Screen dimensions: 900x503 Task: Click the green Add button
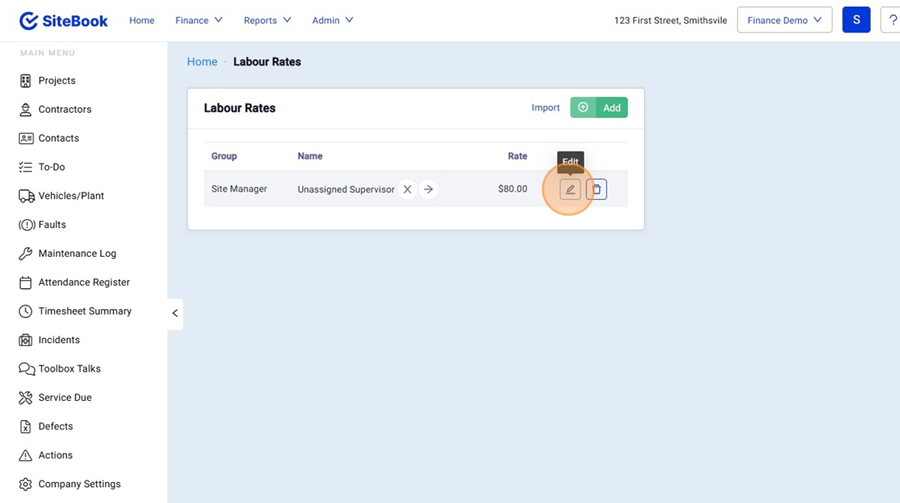(599, 108)
